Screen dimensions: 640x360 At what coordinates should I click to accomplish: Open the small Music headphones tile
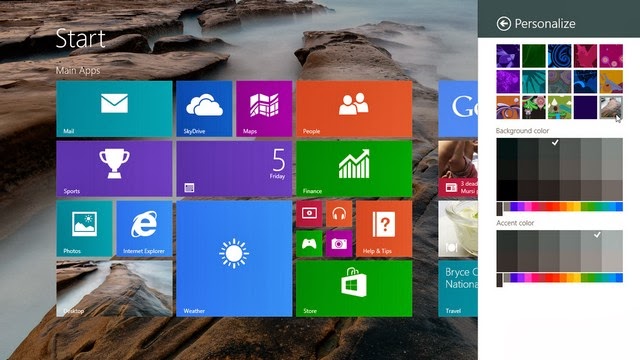click(339, 213)
